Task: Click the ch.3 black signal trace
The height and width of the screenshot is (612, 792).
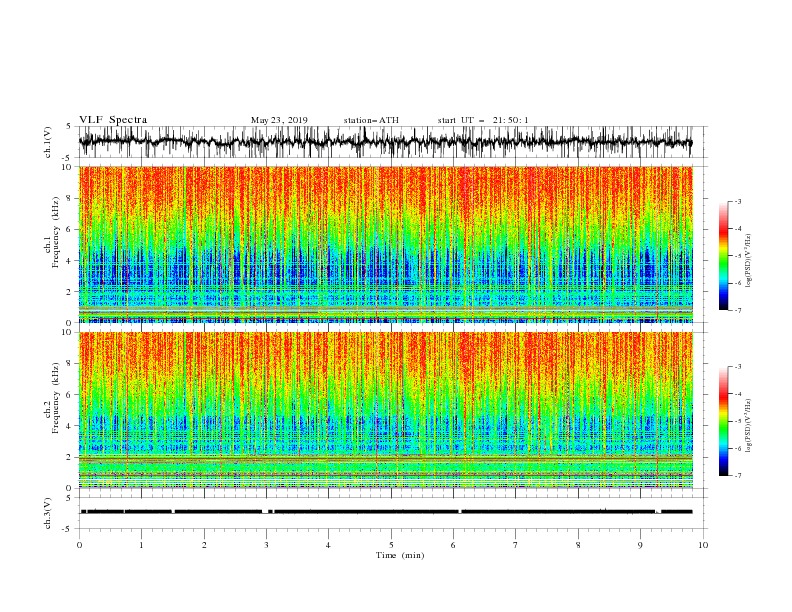Action: click(x=386, y=512)
